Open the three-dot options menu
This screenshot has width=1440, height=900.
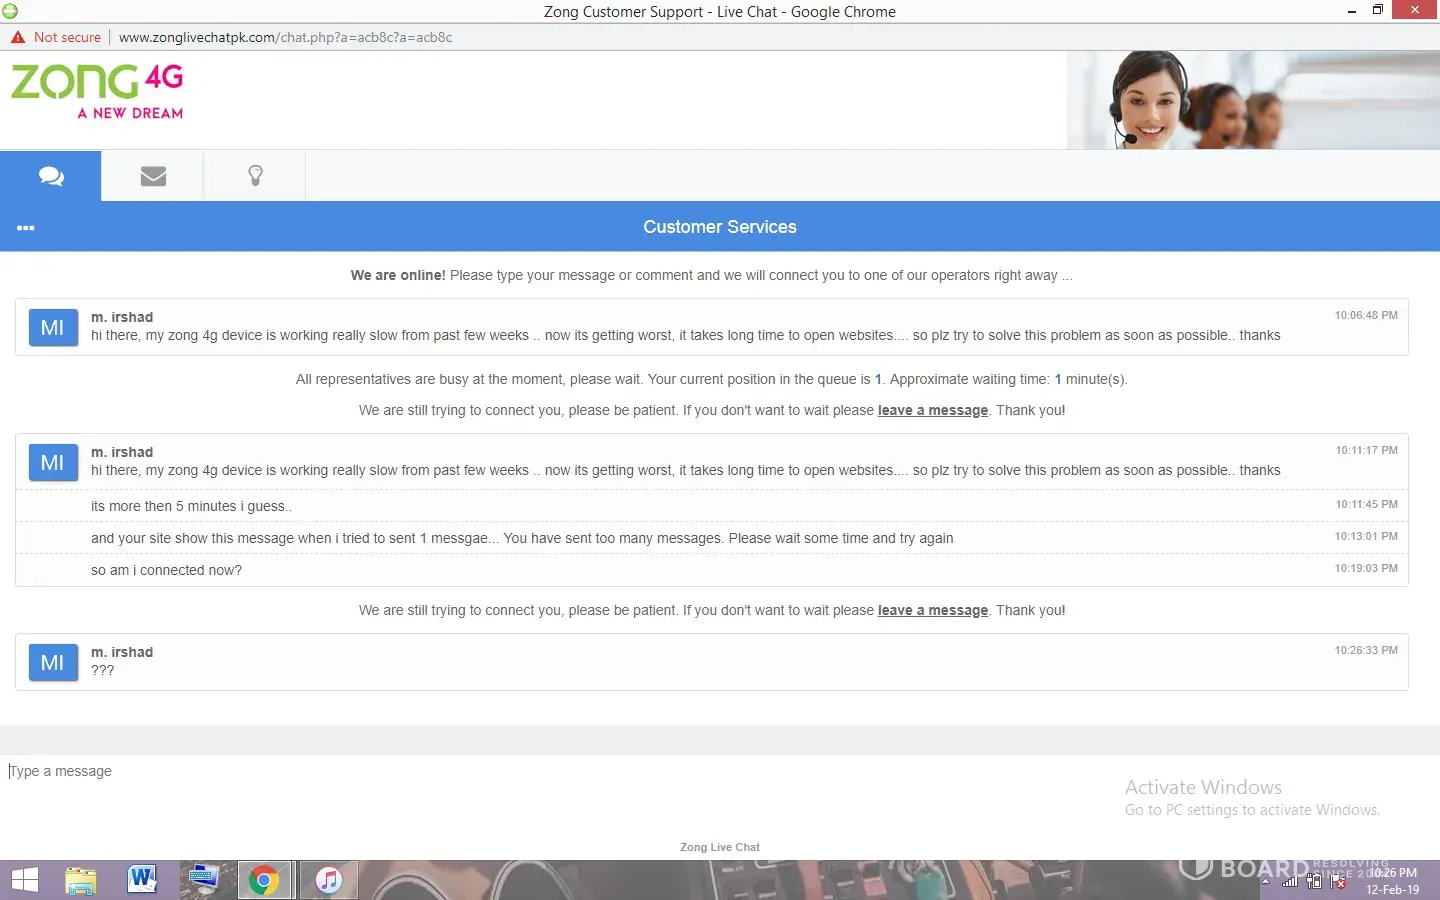pos(26,228)
